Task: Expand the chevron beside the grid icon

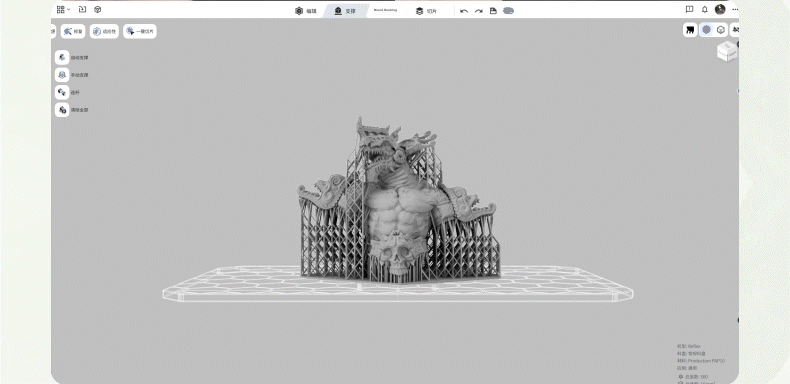Action: (x=69, y=10)
